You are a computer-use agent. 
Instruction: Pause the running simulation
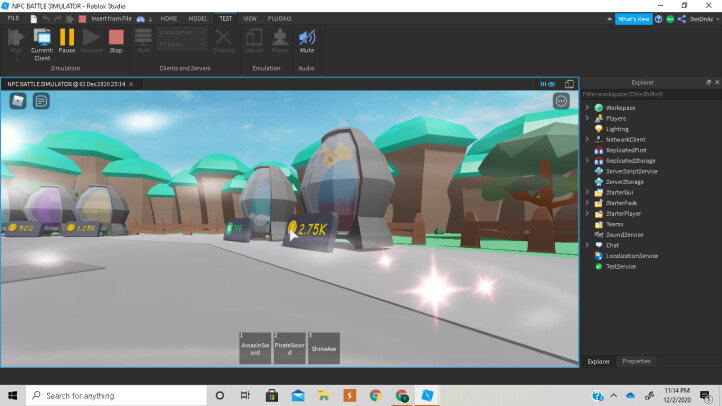click(67, 40)
